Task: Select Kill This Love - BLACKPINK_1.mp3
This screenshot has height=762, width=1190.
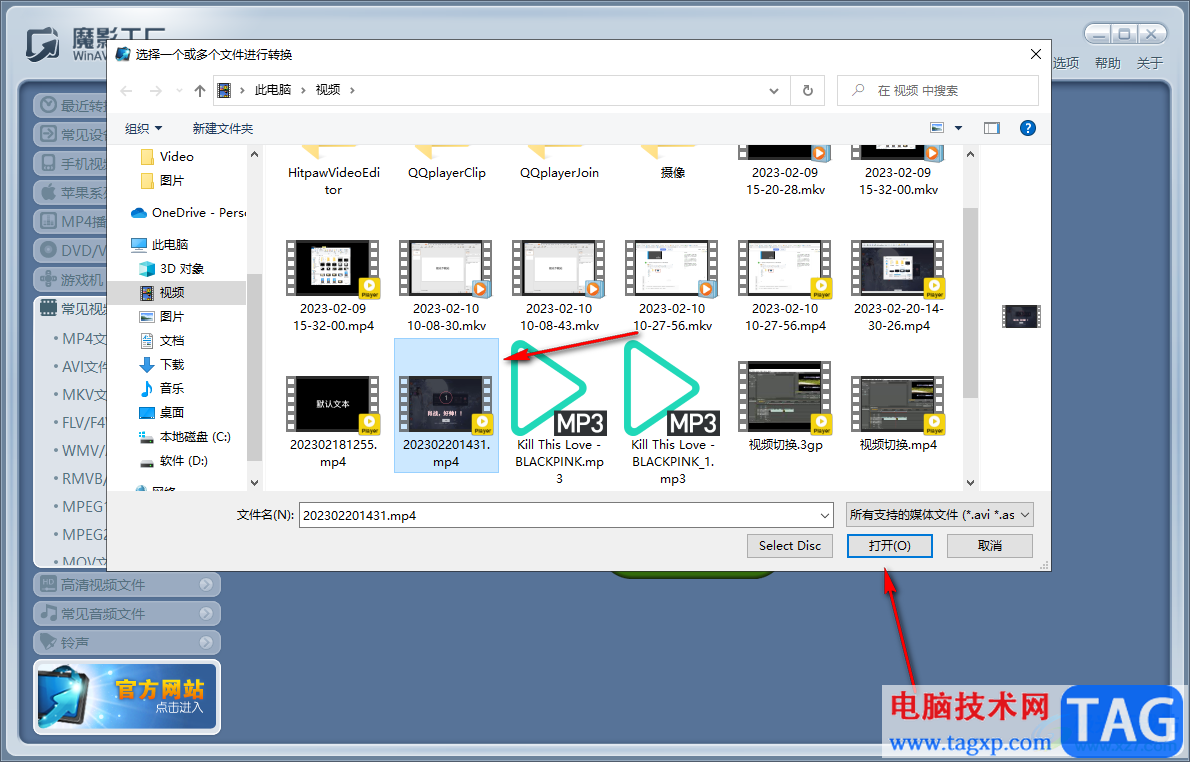Action: coord(672,412)
